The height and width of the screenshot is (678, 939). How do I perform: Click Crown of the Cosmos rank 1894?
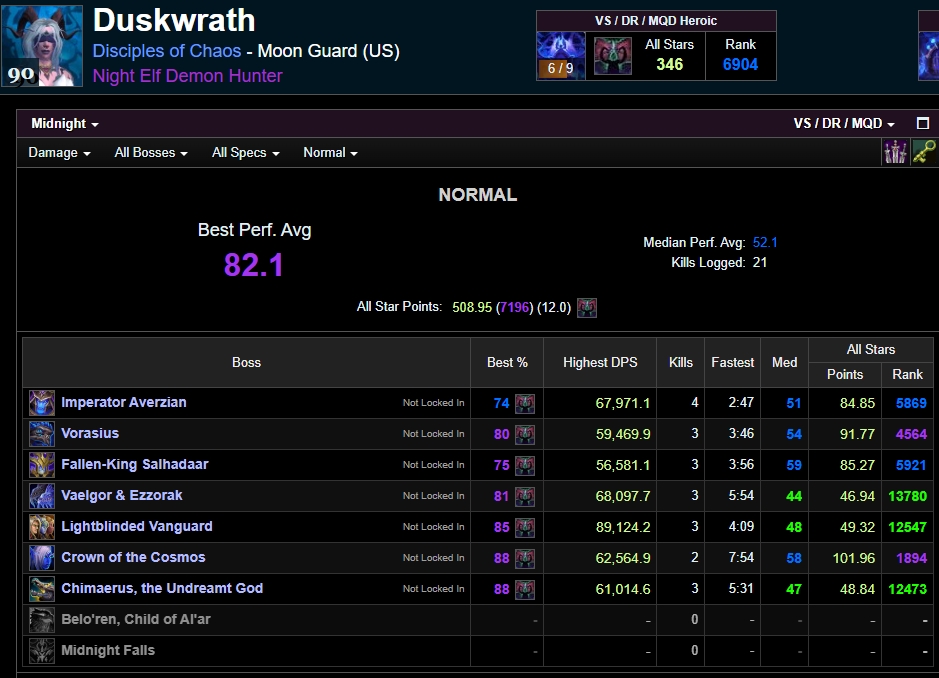[911, 558]
